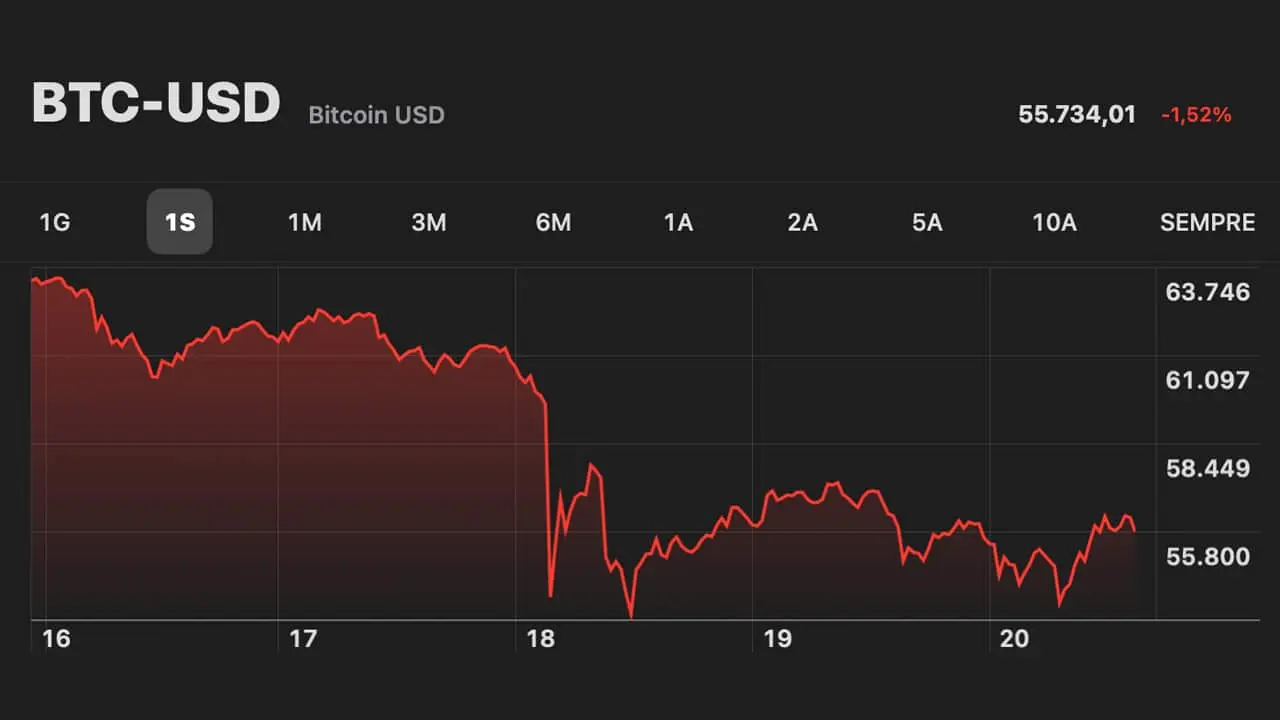The image size is (1280, 720).
Task: Click the 63.746 price axis label
Action: tap(1208, 292)
